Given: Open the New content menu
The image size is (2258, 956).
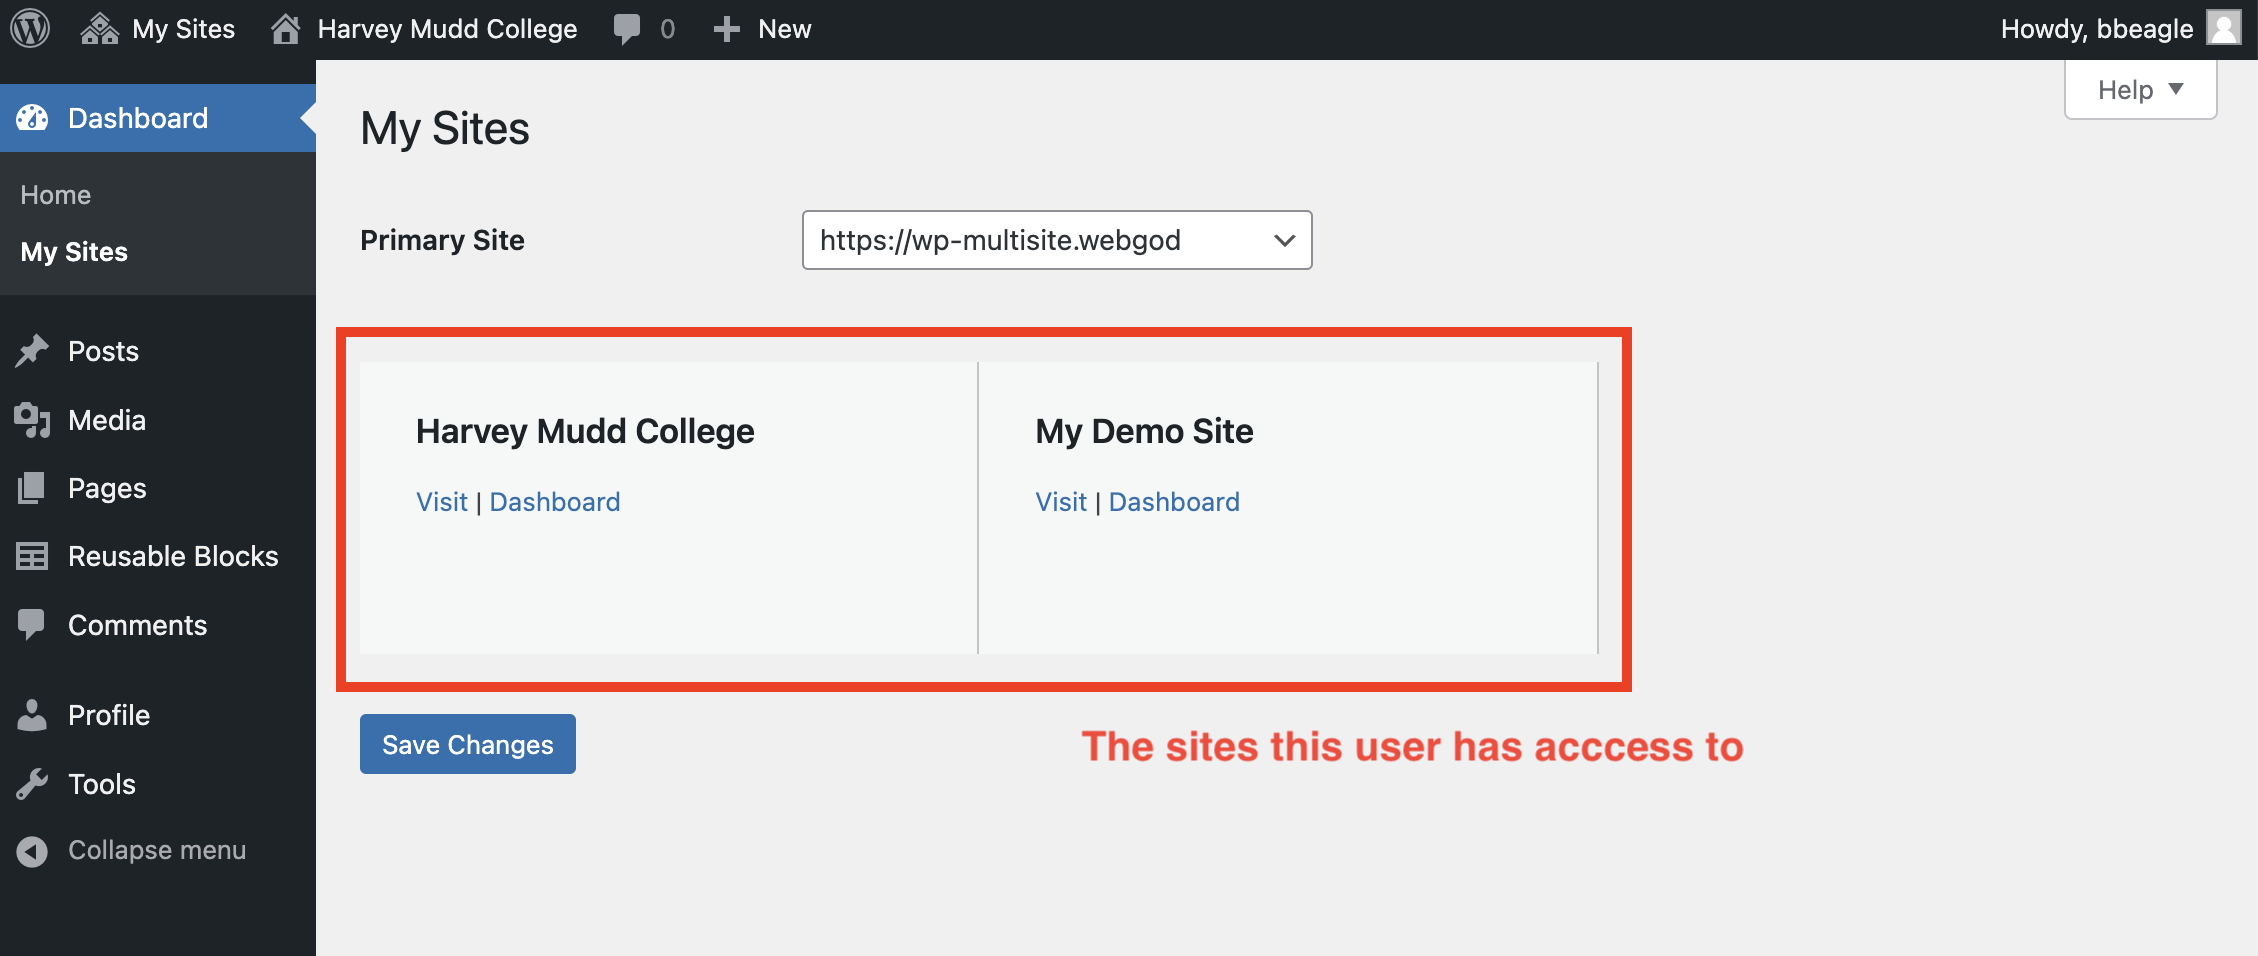Looking at the screenshot, I should [x=762, y=29].
